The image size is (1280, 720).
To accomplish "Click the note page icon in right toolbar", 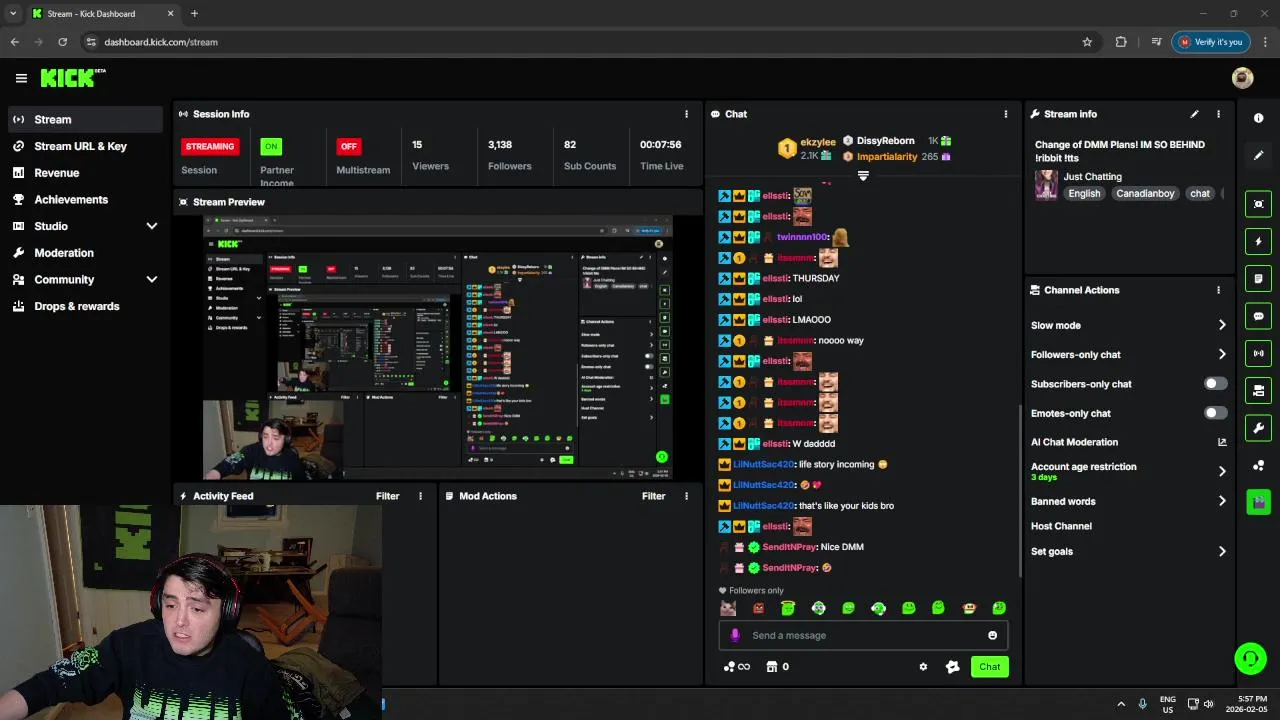I will point(1259,278).
